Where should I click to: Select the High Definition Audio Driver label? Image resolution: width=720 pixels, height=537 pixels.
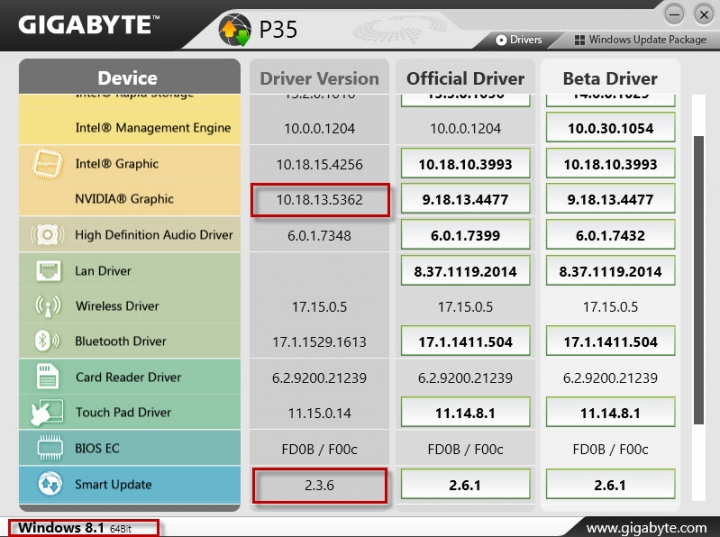pyautogui.click(x=154, y=235)
